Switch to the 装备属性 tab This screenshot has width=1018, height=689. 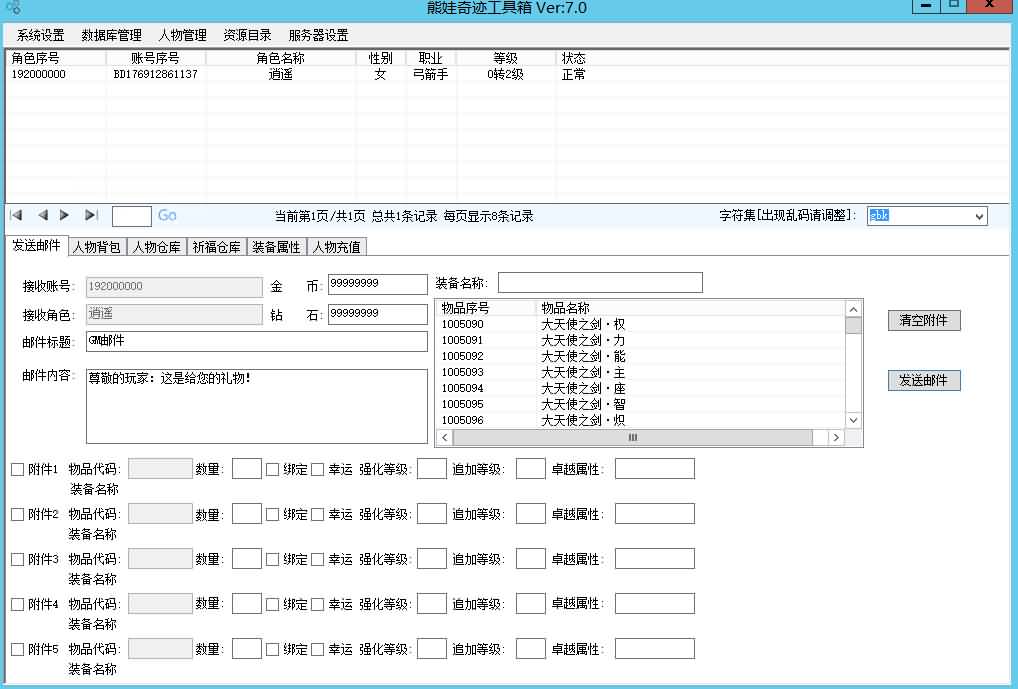pyautogui.click(x=276, y=246)
